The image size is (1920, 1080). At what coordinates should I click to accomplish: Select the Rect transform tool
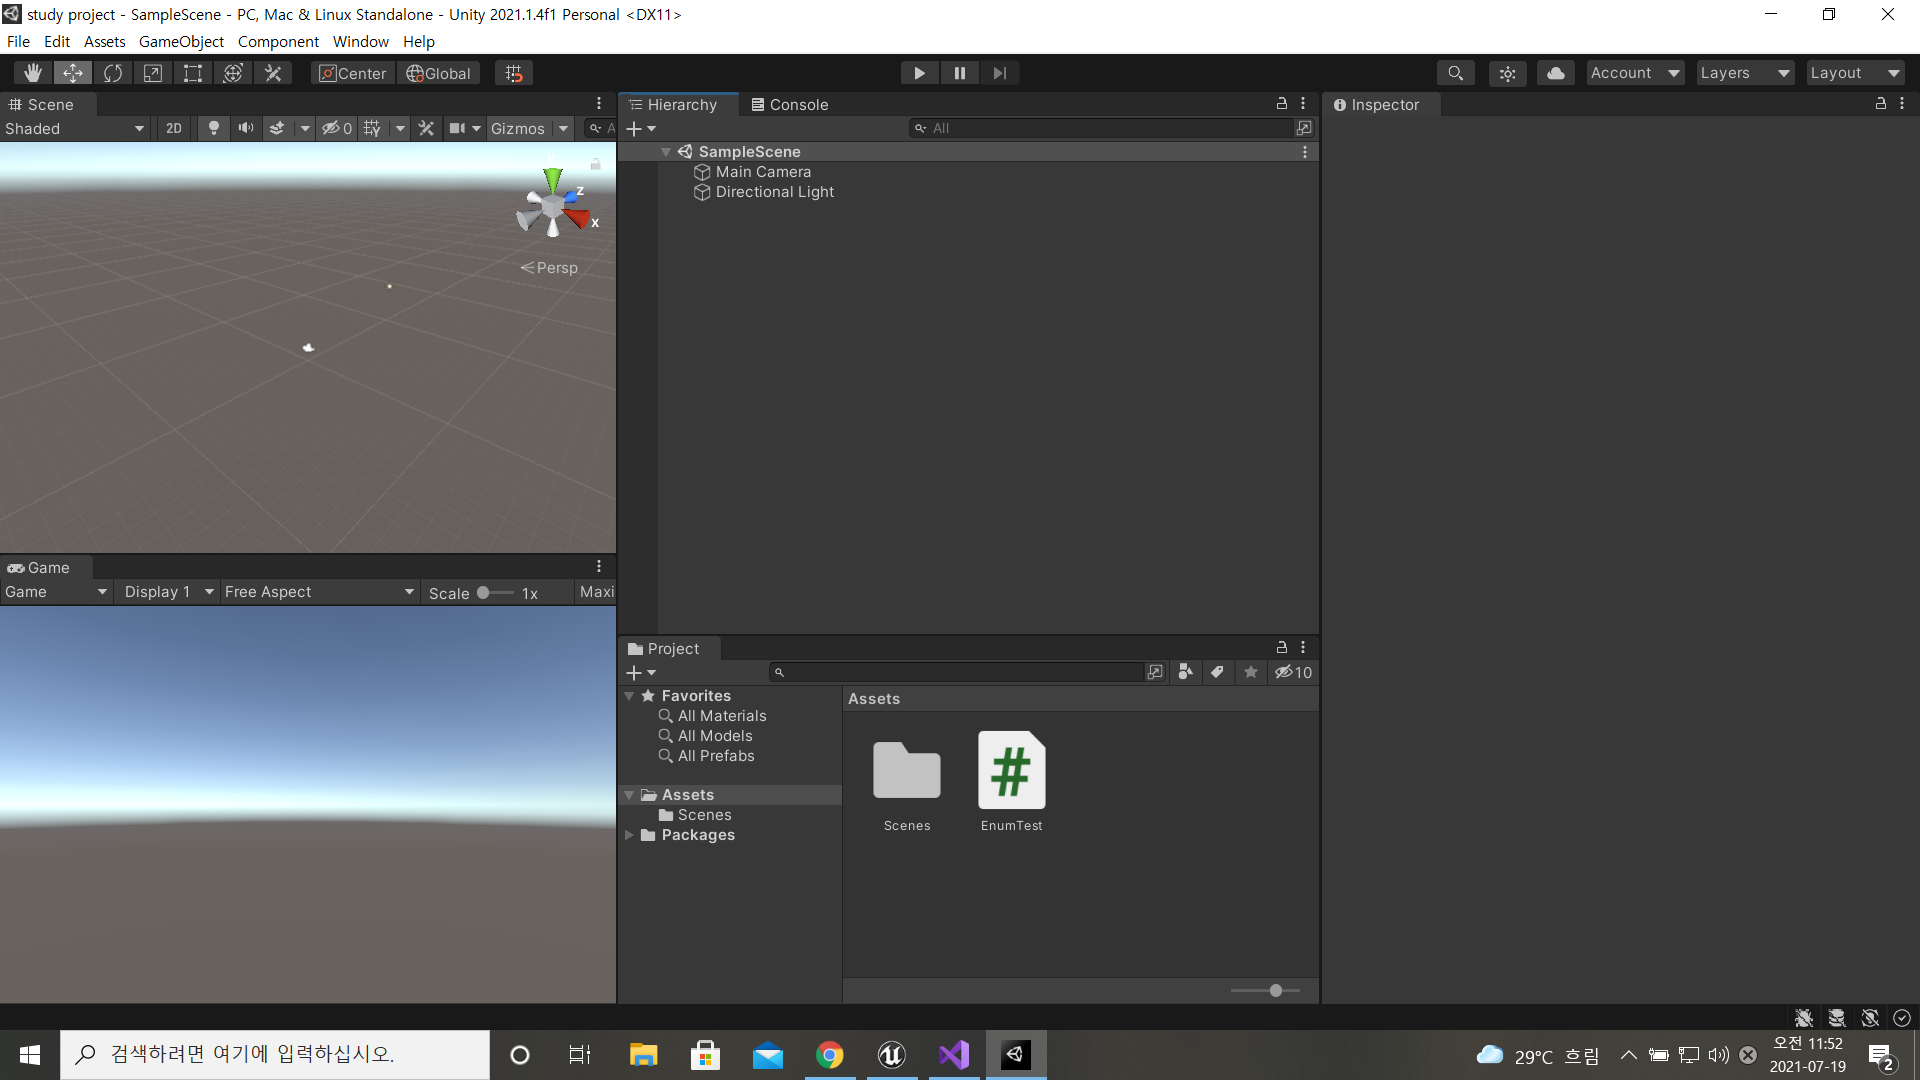pyautogui.click(x=193, y=73)
